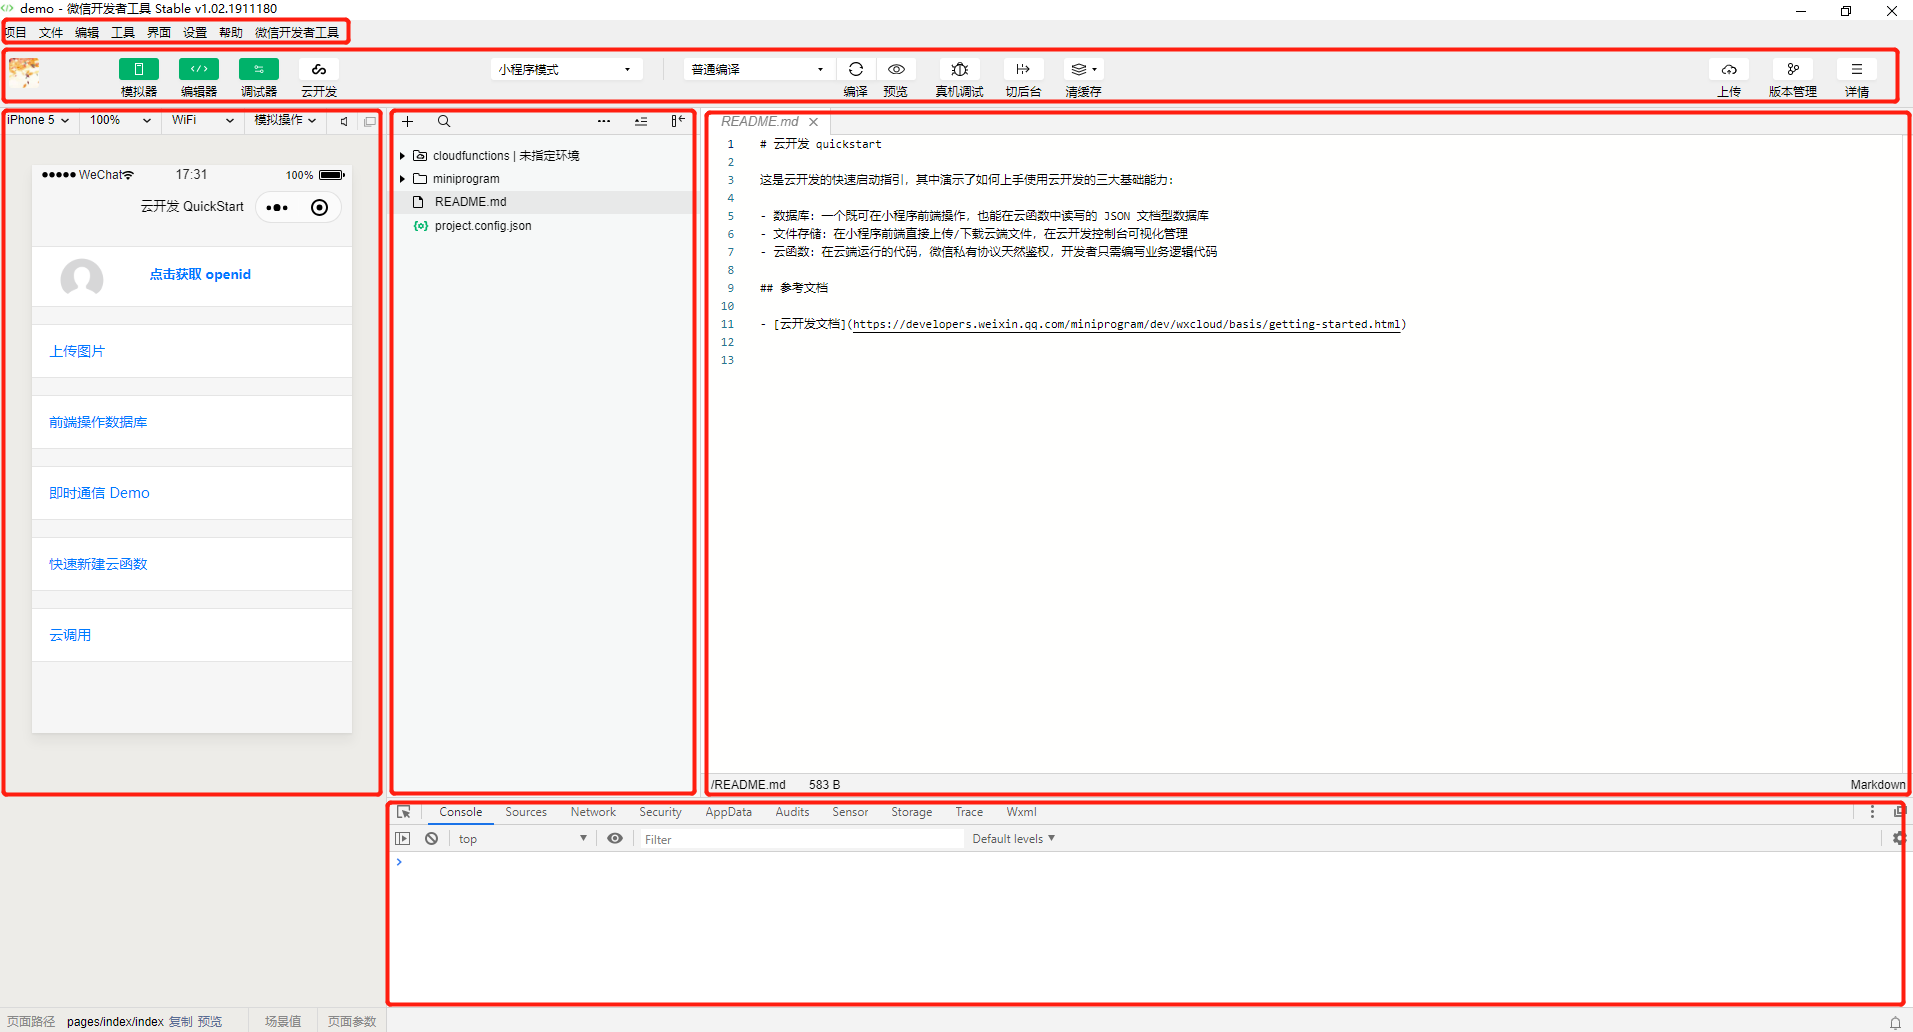1913x1032 pixels.
Task: Click 快速新建云函数 in simulator
Action: point(98,564)
